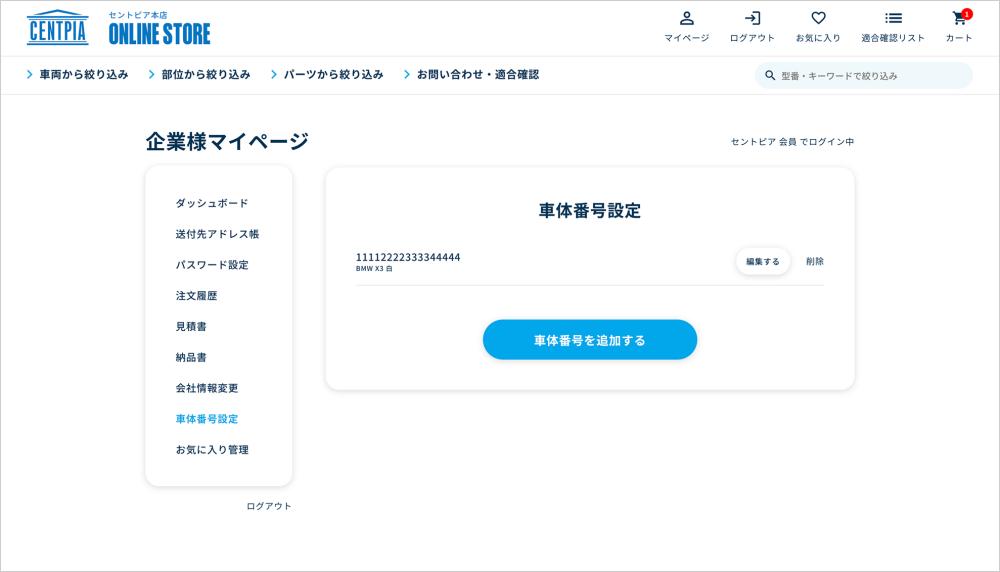The image size is (1000, 572).
Task: Select ダッシュボード in sidebar
Action: point(212,203)
